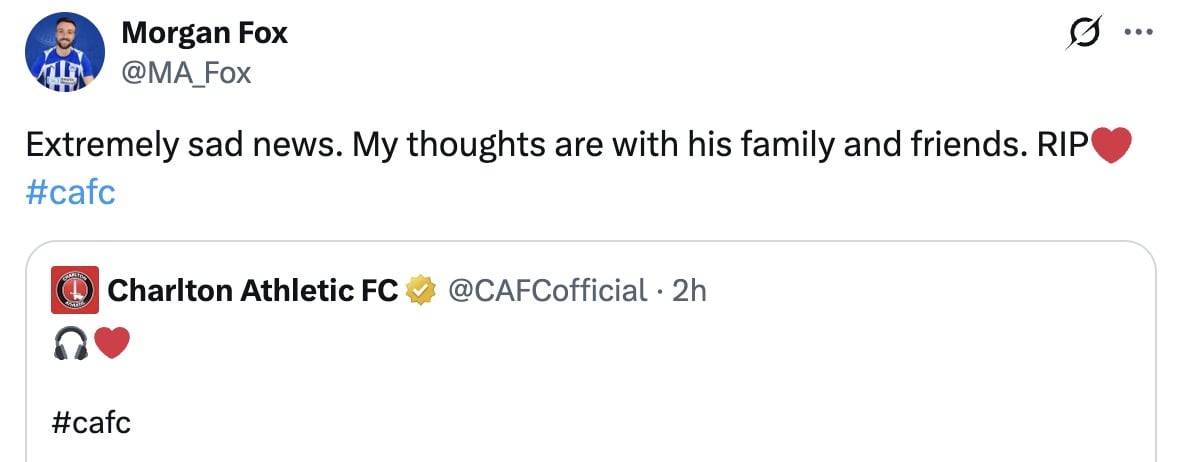Click the headphones emoji in quoted post
This screenshot has height=462, width=1184.
tap(70, 346)
